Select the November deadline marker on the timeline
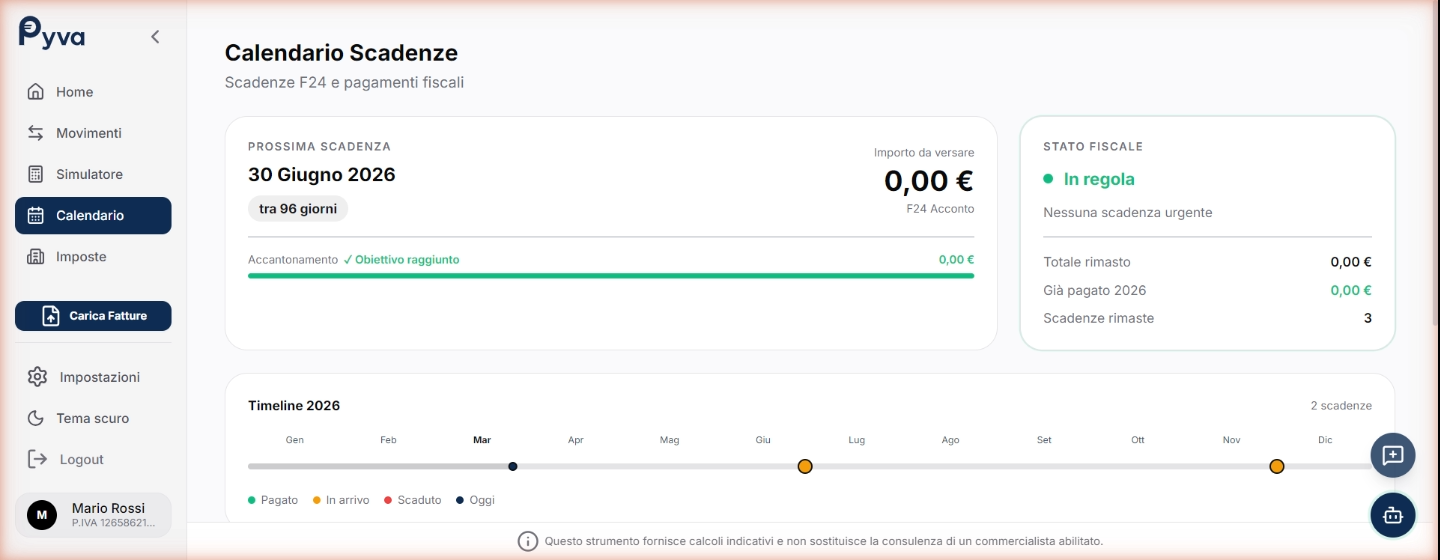The image size is (1440, 560). pyautogui.click(x=1277, y=466)
